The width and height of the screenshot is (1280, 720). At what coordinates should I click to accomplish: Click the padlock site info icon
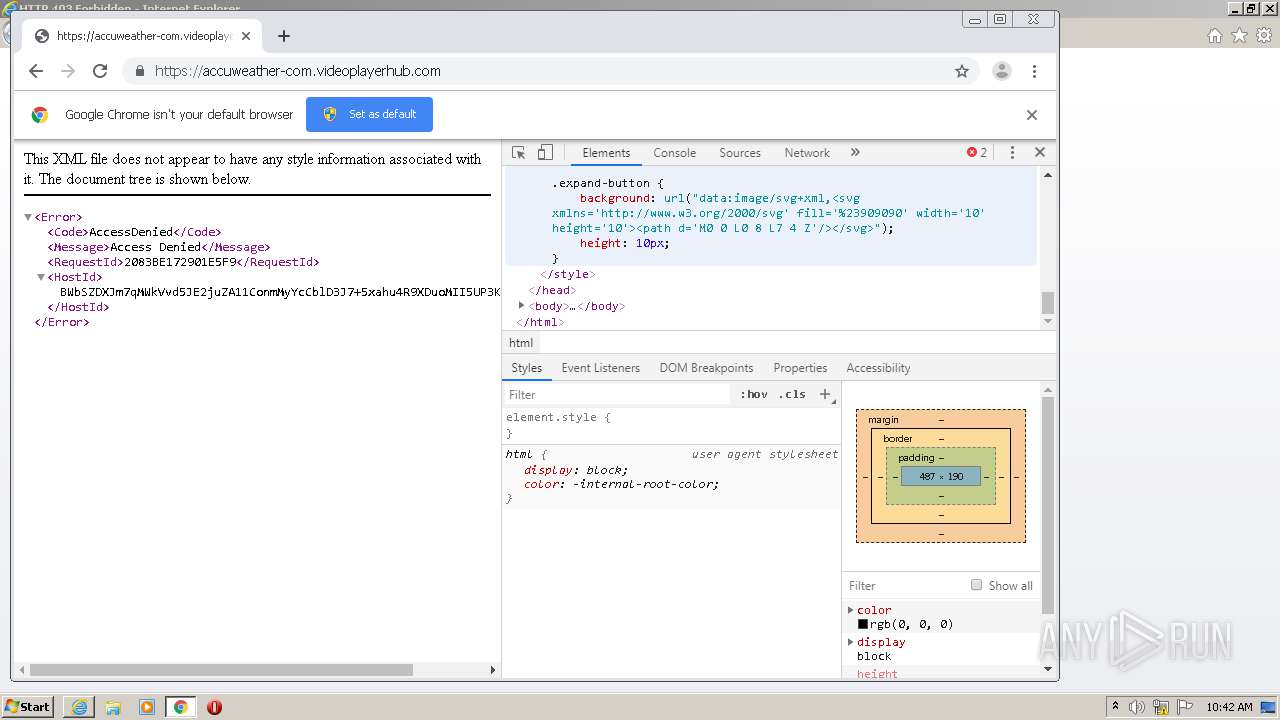click(x=139, y=71)
